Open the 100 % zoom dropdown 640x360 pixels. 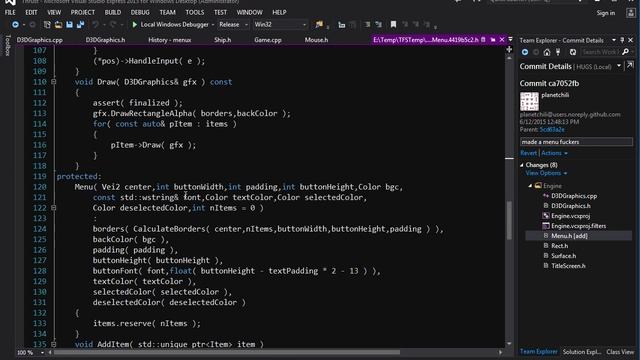[x=42, y=352]
